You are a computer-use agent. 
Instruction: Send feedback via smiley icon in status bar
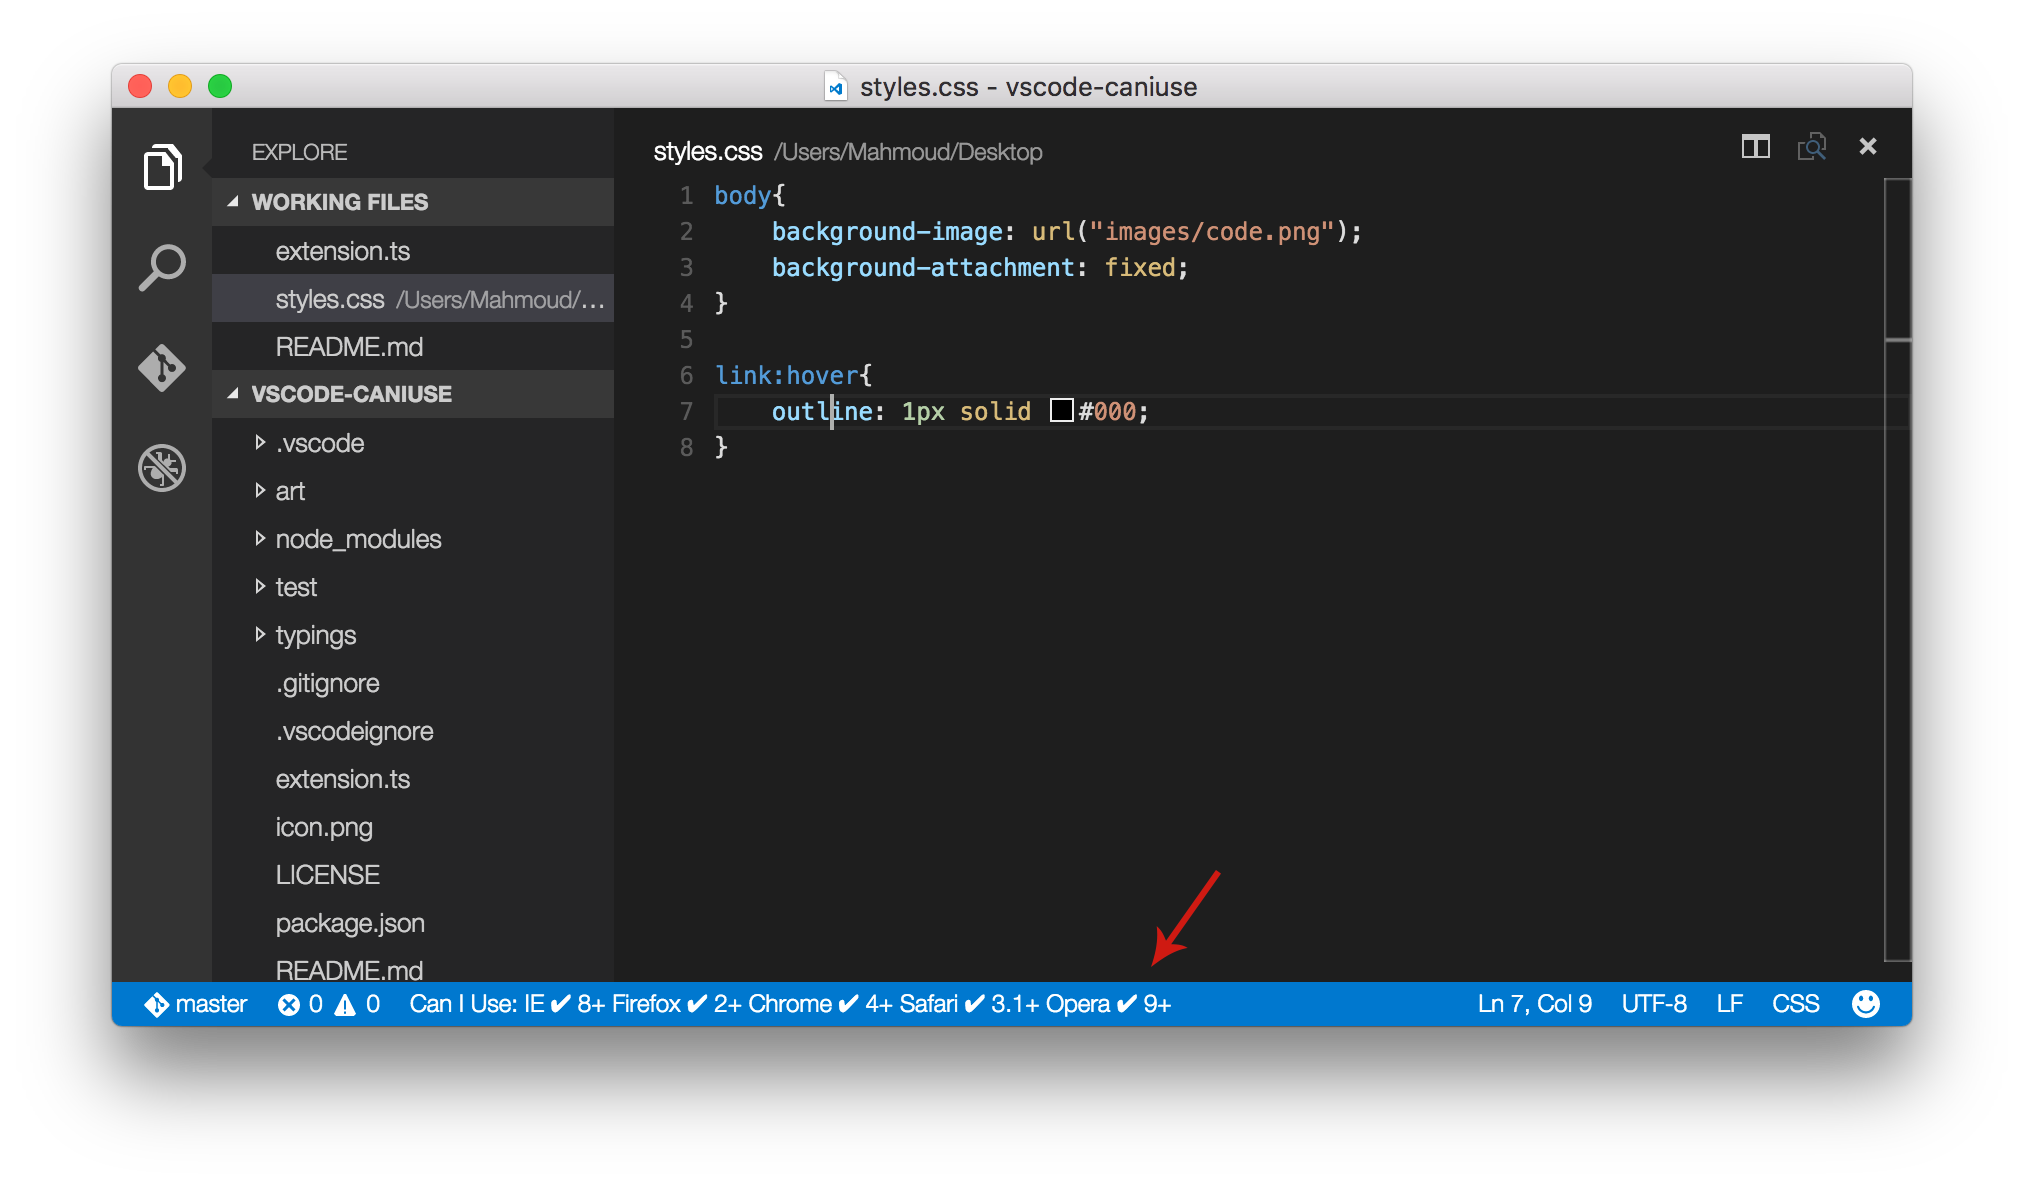click(x=1865, y=1004)
